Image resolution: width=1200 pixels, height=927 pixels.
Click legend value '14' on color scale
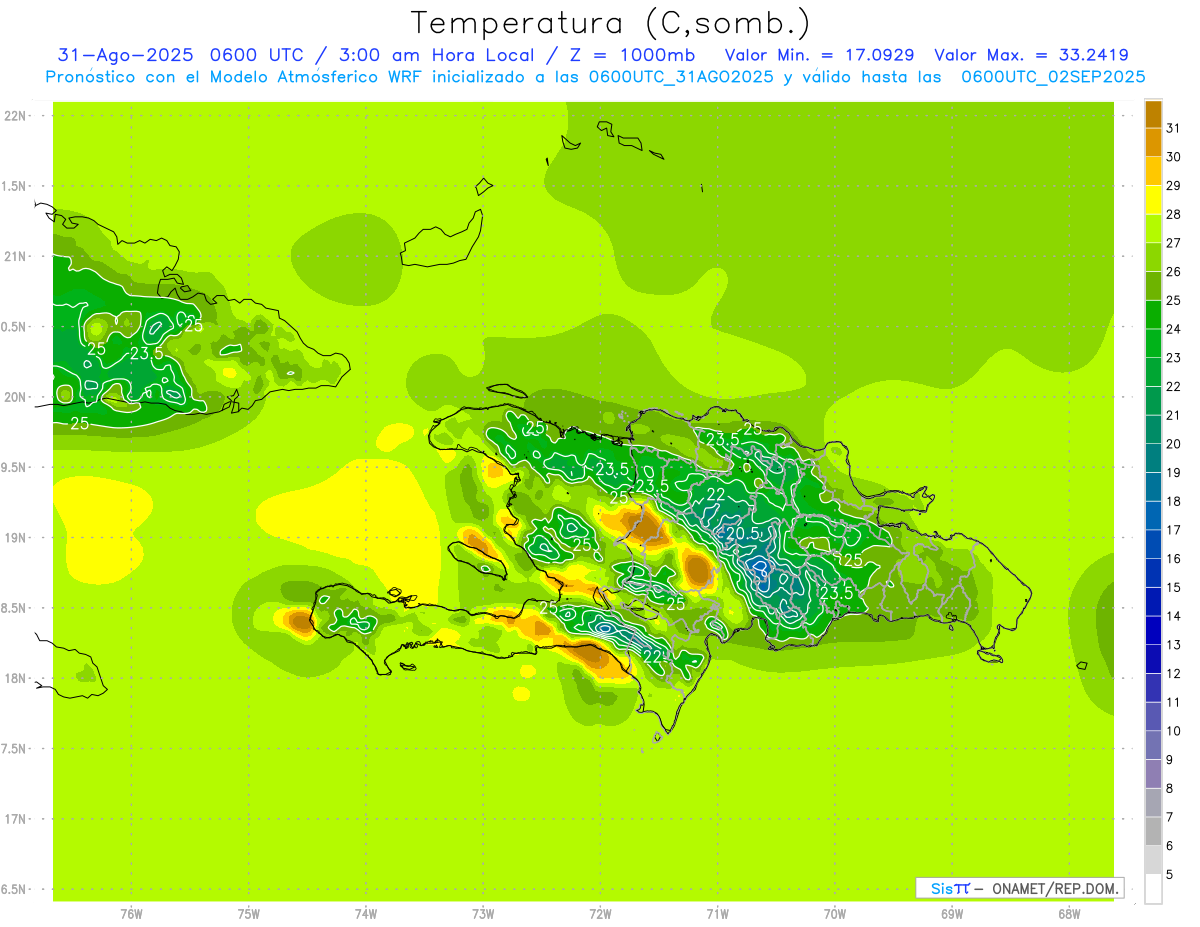pos(1174,616)
